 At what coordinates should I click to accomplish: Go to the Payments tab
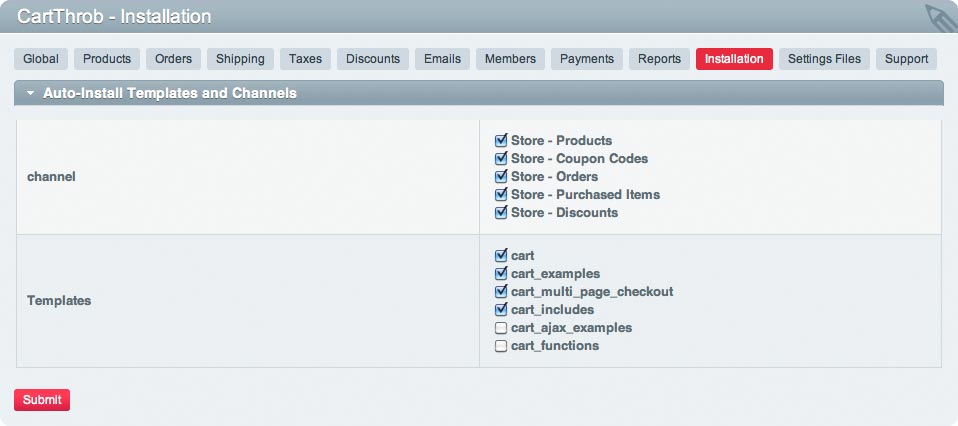[587, 59]
